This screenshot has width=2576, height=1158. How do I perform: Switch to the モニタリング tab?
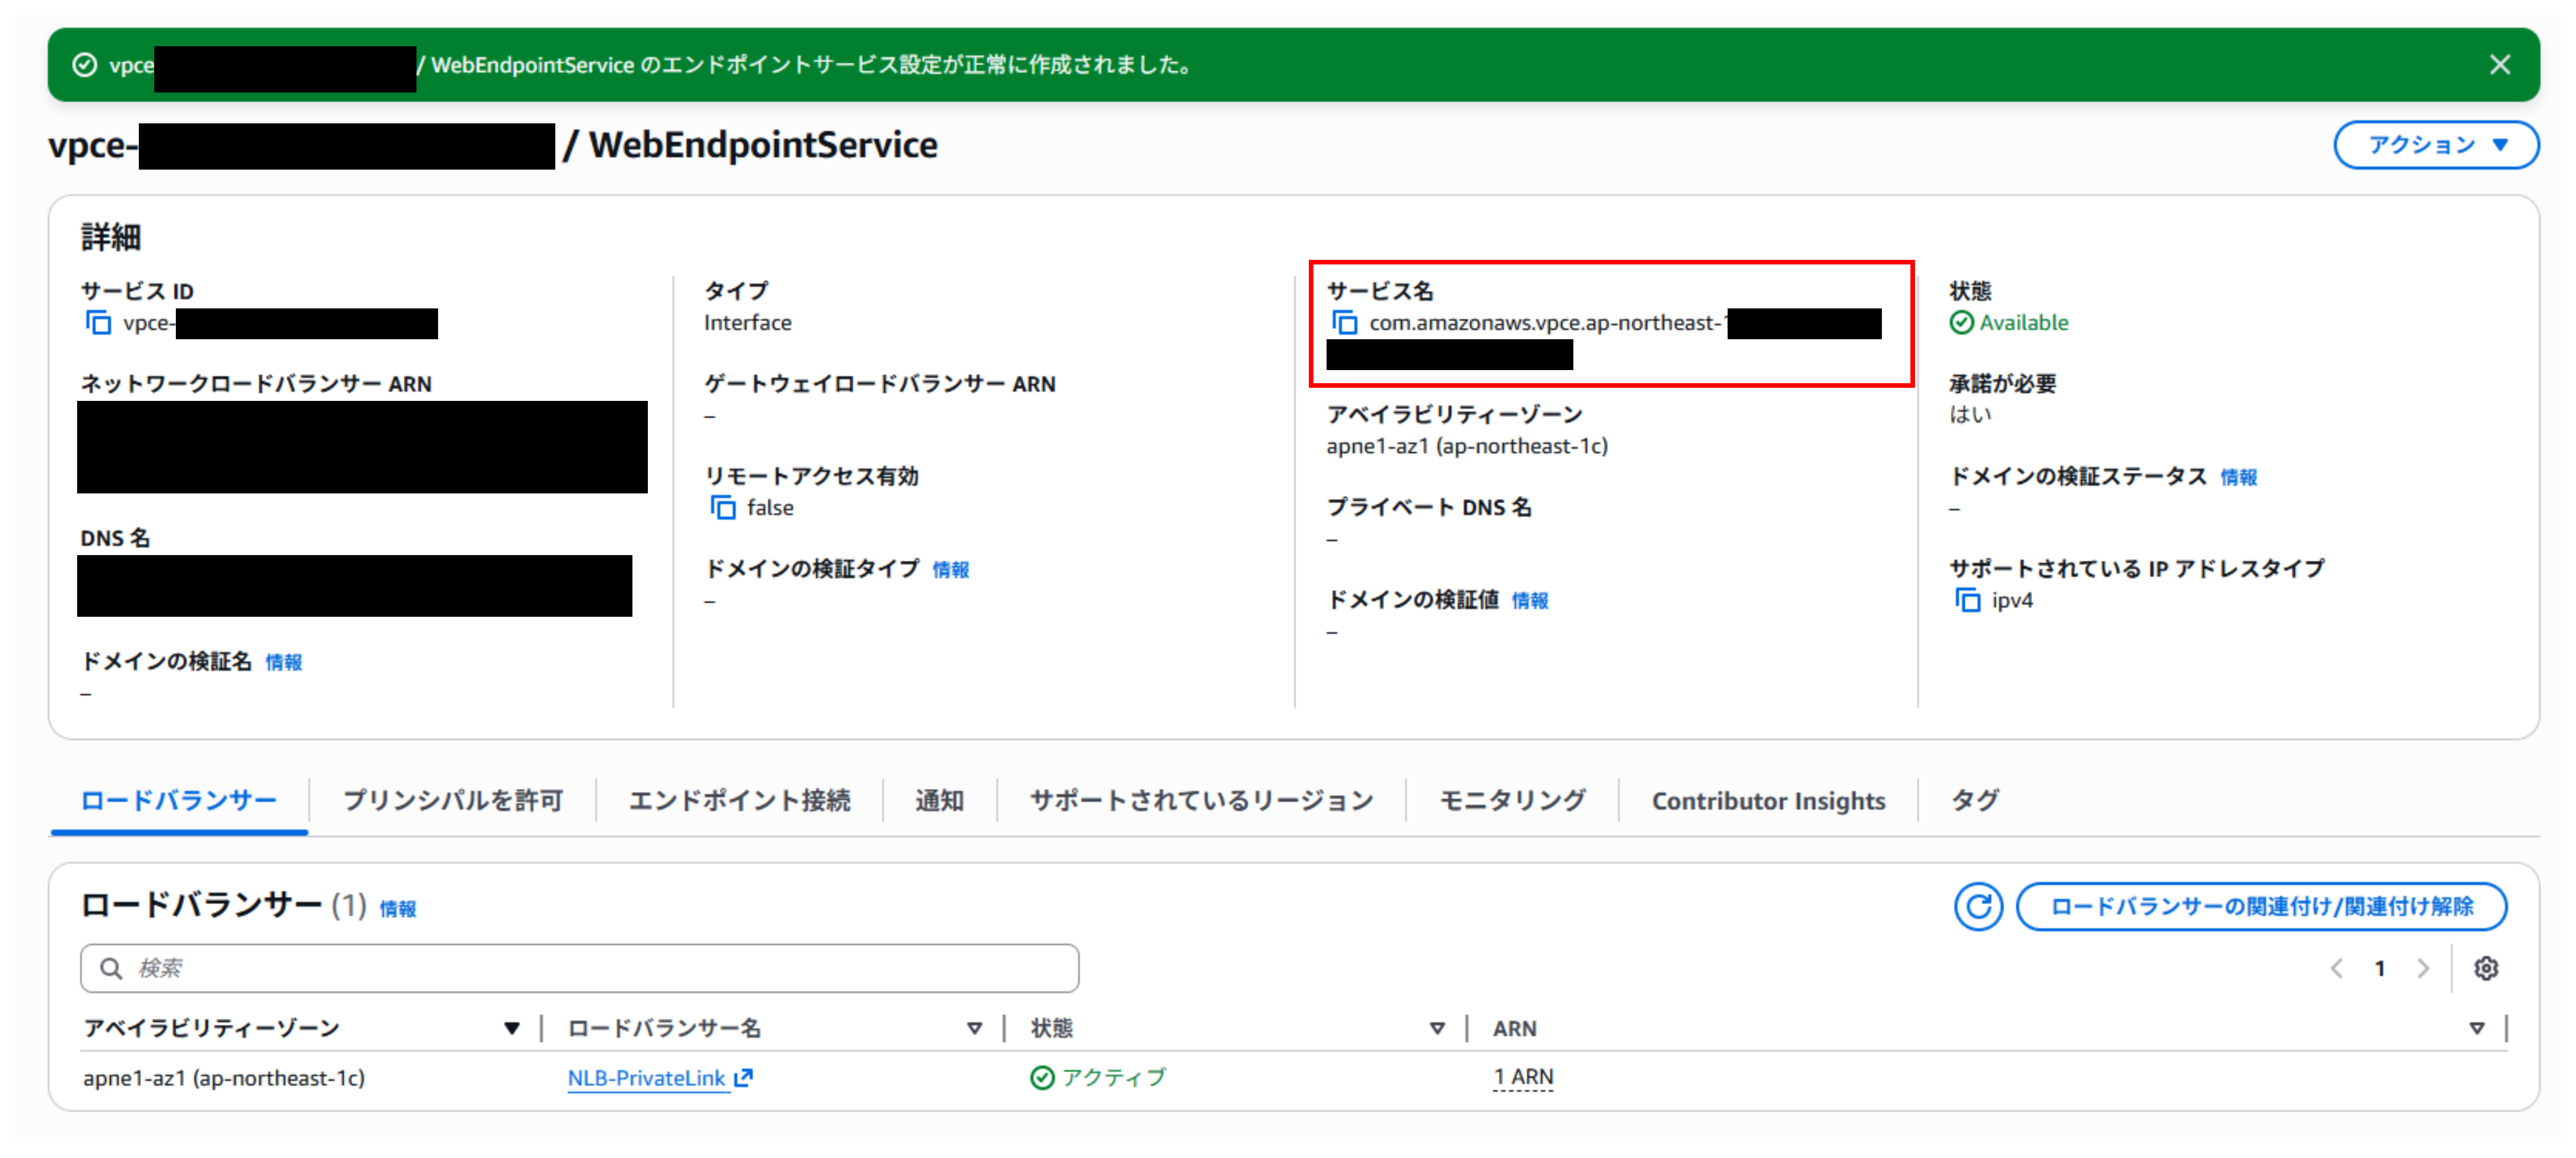1511,800
